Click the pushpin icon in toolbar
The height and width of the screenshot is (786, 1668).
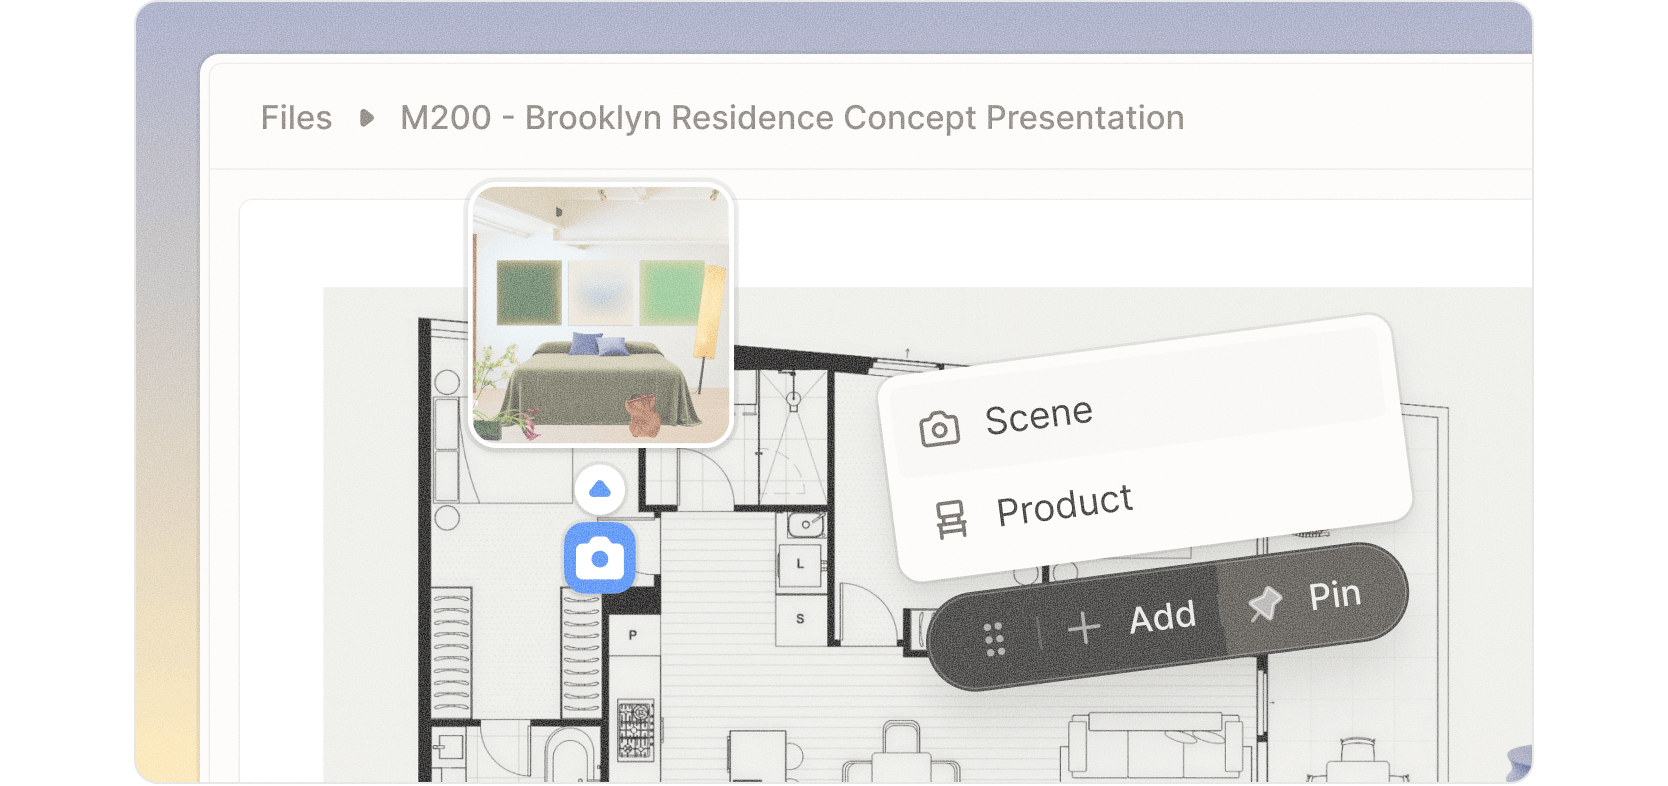point(1265,603)
